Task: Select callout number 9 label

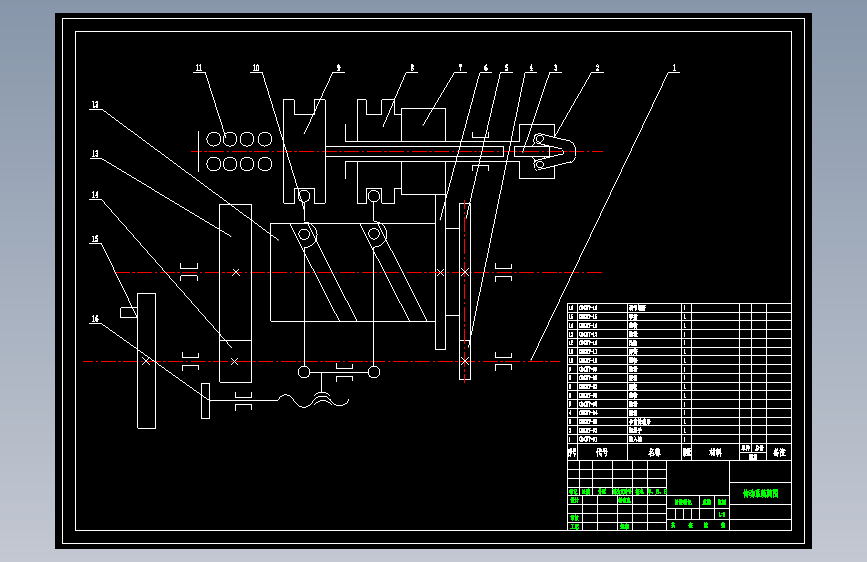Action: [x=338, y=67]
